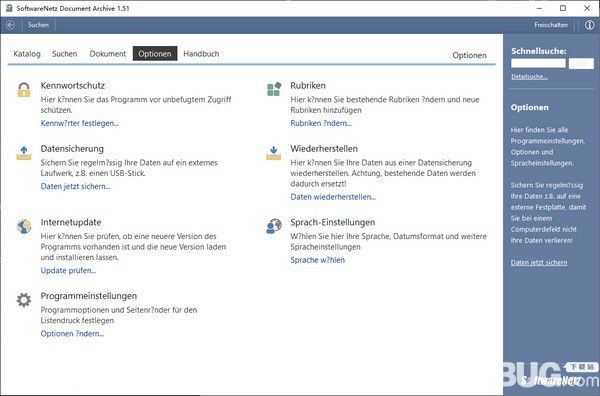Follow the Update prüfen... link

(x=68, y=271)
